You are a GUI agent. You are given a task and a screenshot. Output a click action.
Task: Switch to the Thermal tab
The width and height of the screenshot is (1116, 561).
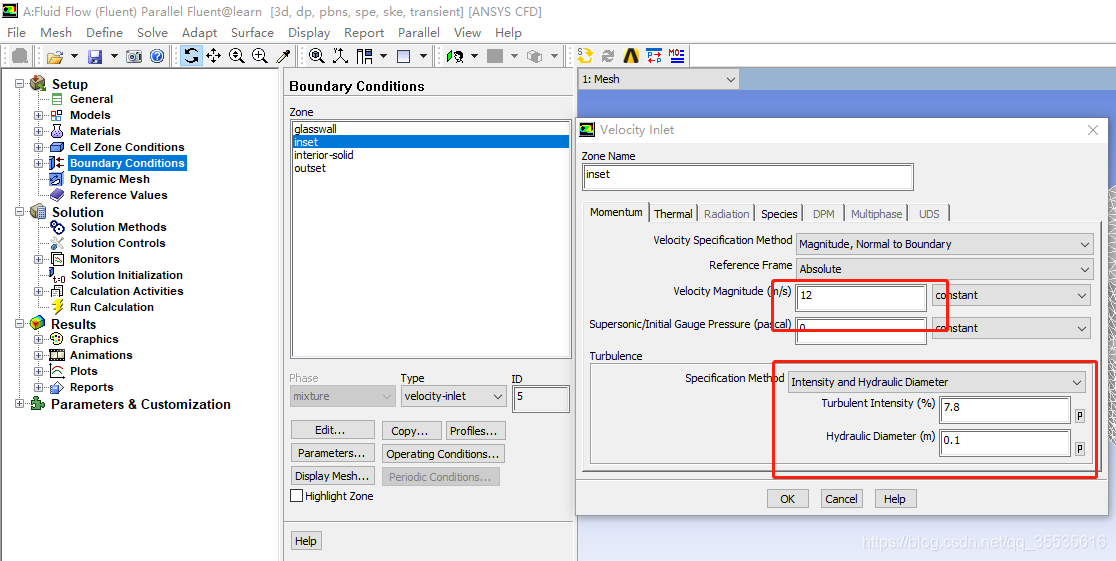[x=673, y=214]
